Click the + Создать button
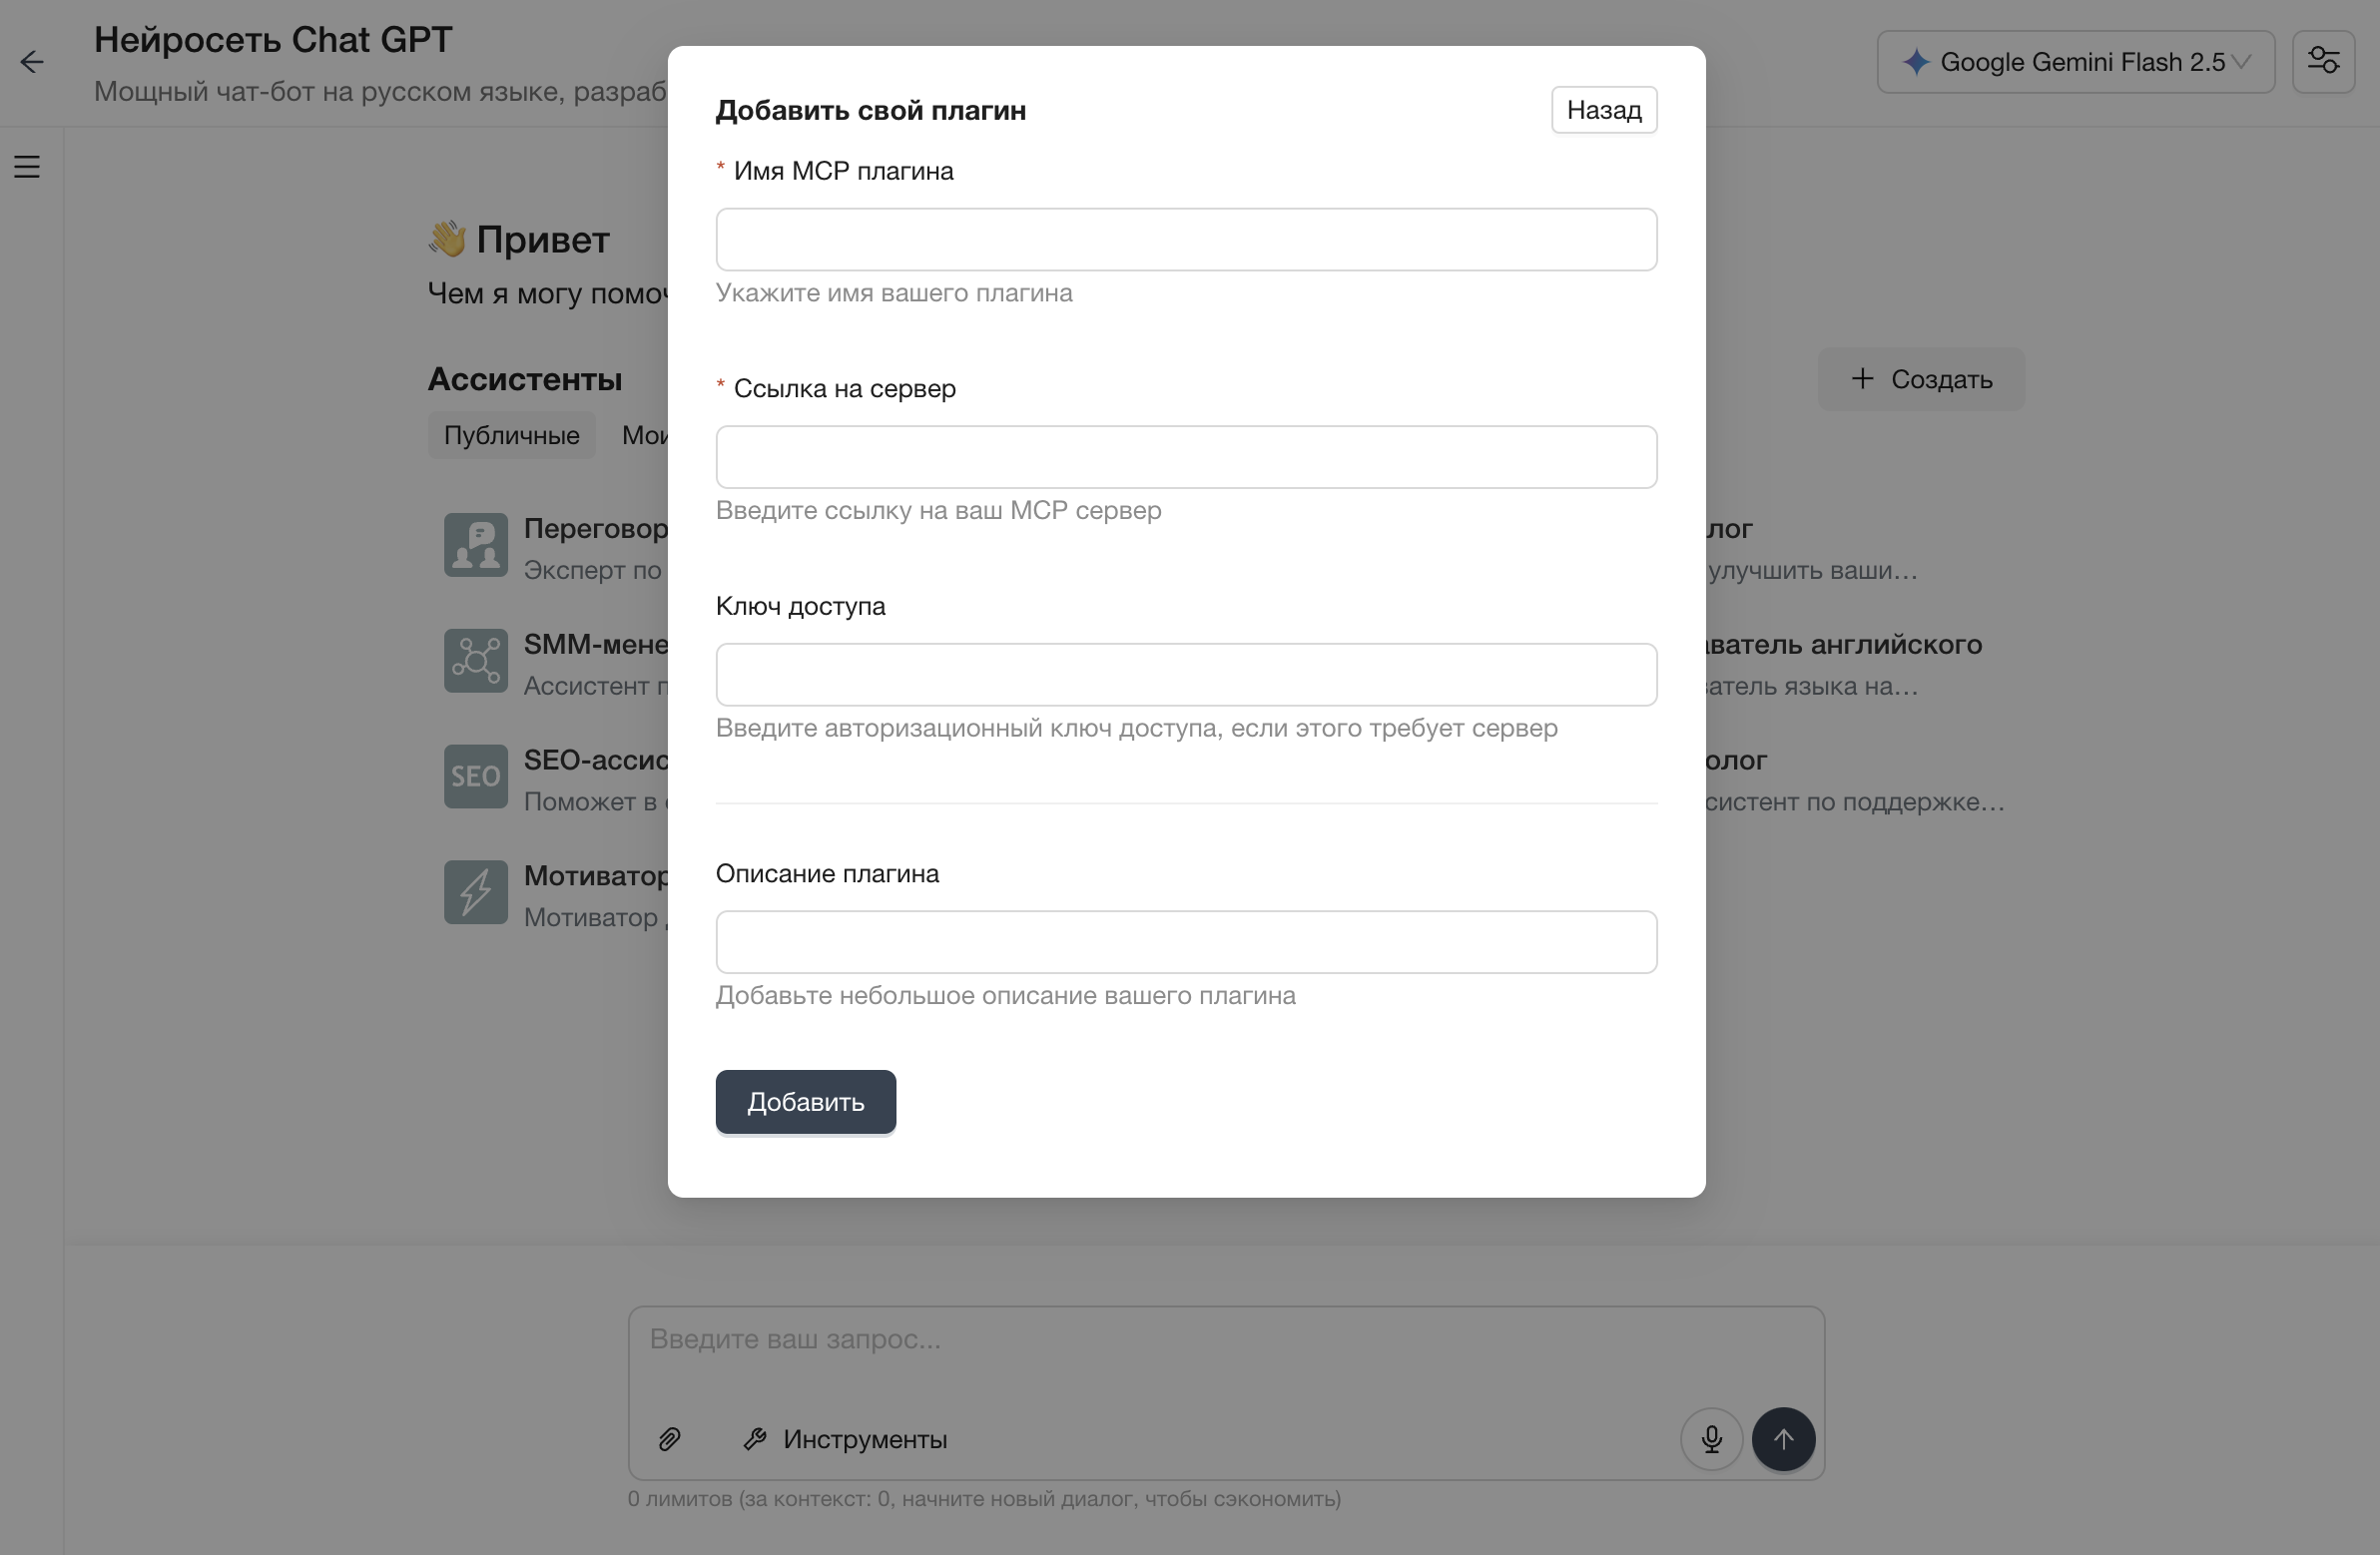The height and width of the screenshot is (1555, 2380). coord(1920,379)
